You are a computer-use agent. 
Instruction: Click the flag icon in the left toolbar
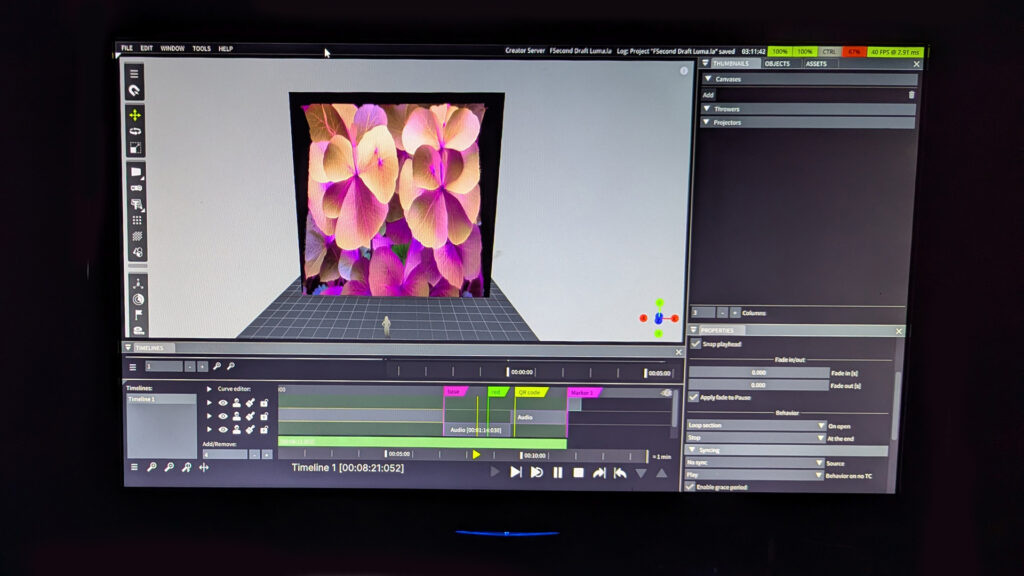pyautogui.click(x=137, y=314)
